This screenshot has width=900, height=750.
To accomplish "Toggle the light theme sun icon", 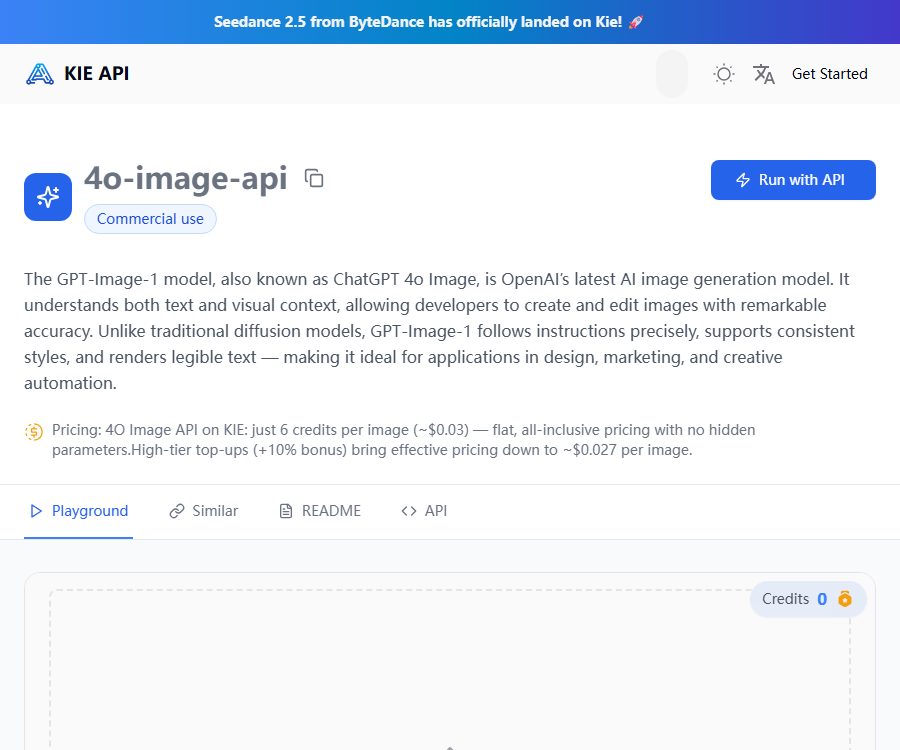I will (x=724, y=74).
